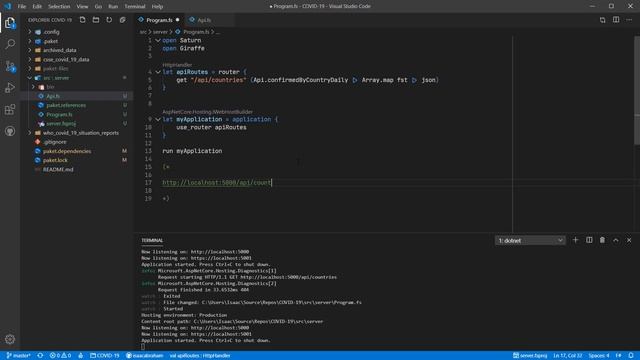Open Program.fs in the file tree
Viewport: 640px width, 360px height.
pos(78,115)
